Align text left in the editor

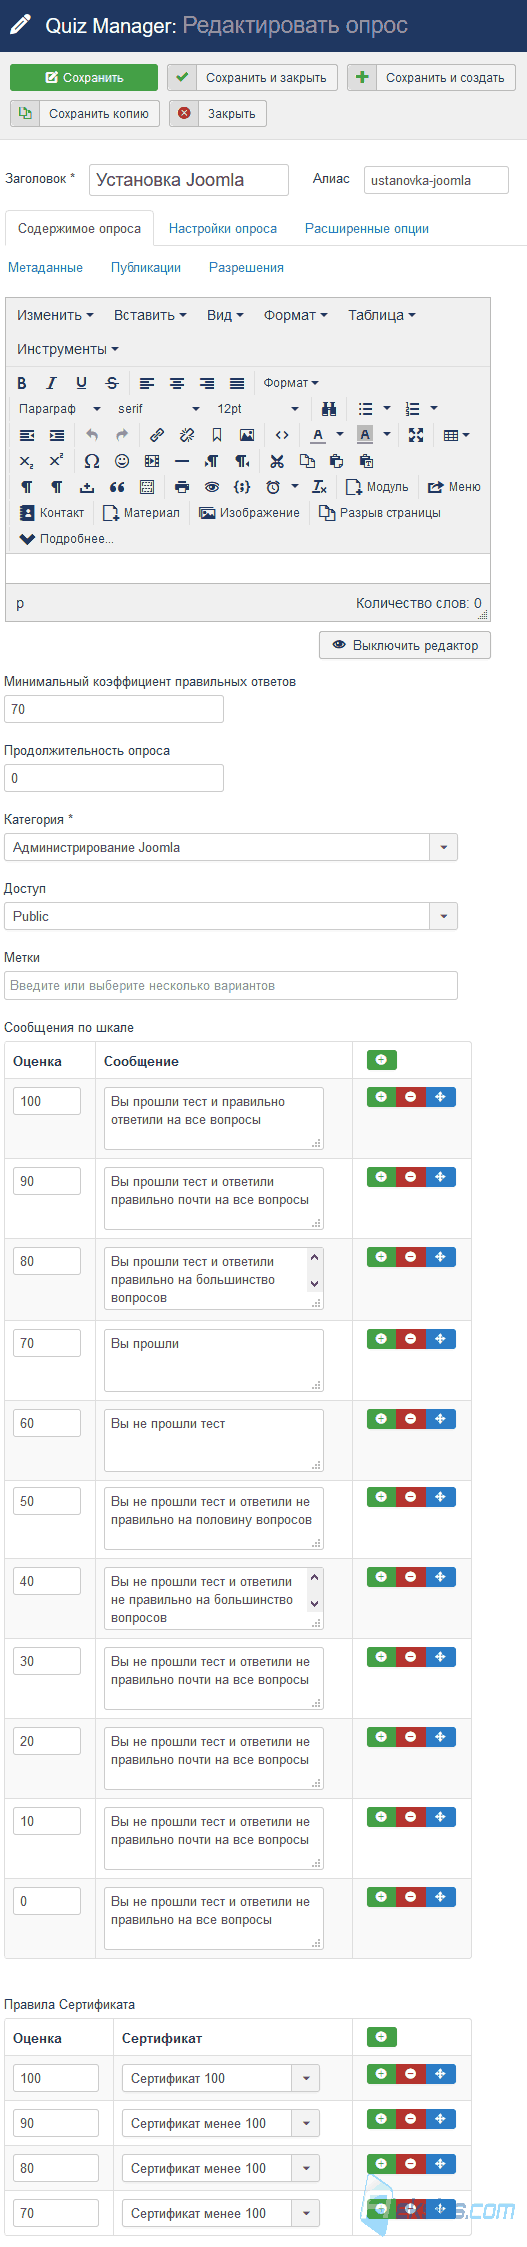pyautogui.click(x=147, y=383)
